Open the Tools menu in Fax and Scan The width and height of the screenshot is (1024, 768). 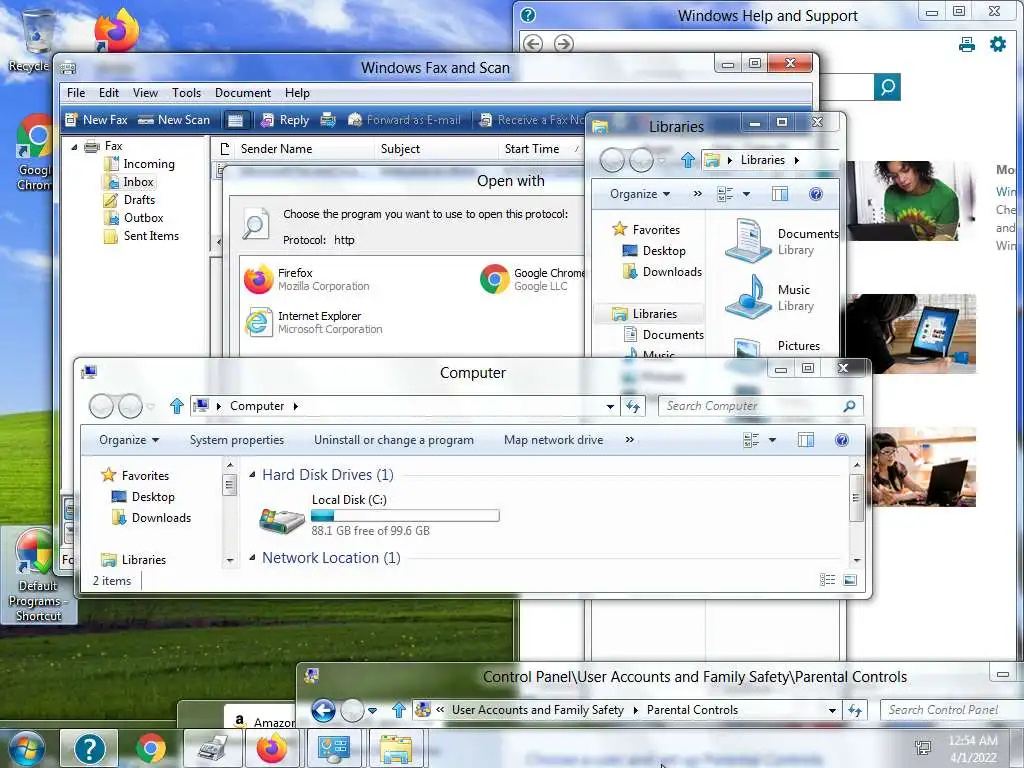click(186, 93)
